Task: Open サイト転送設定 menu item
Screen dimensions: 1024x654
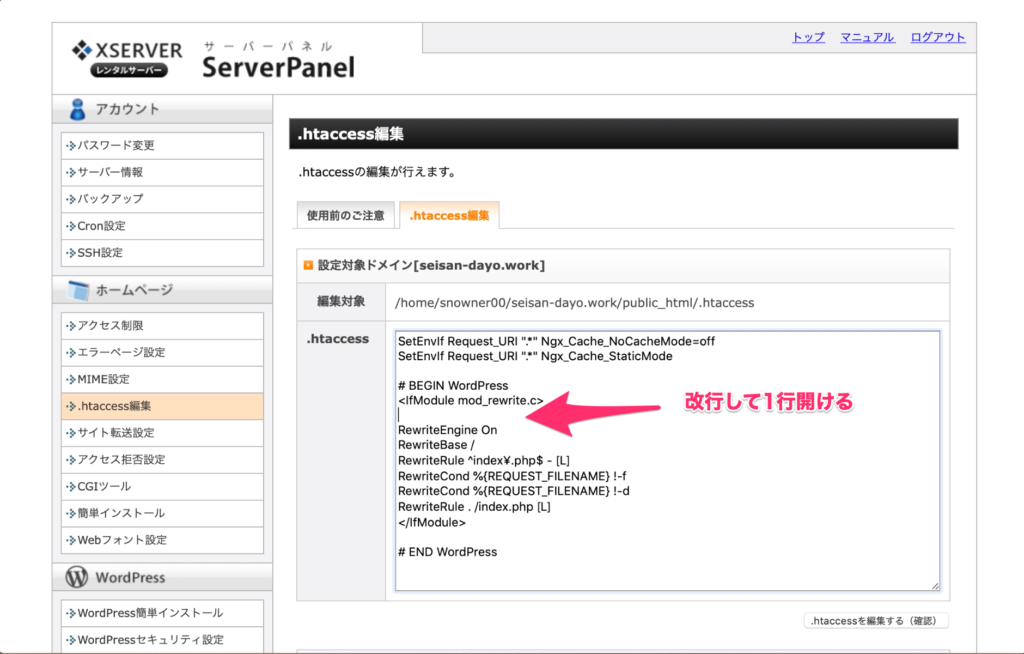Action: pos(116,433)
